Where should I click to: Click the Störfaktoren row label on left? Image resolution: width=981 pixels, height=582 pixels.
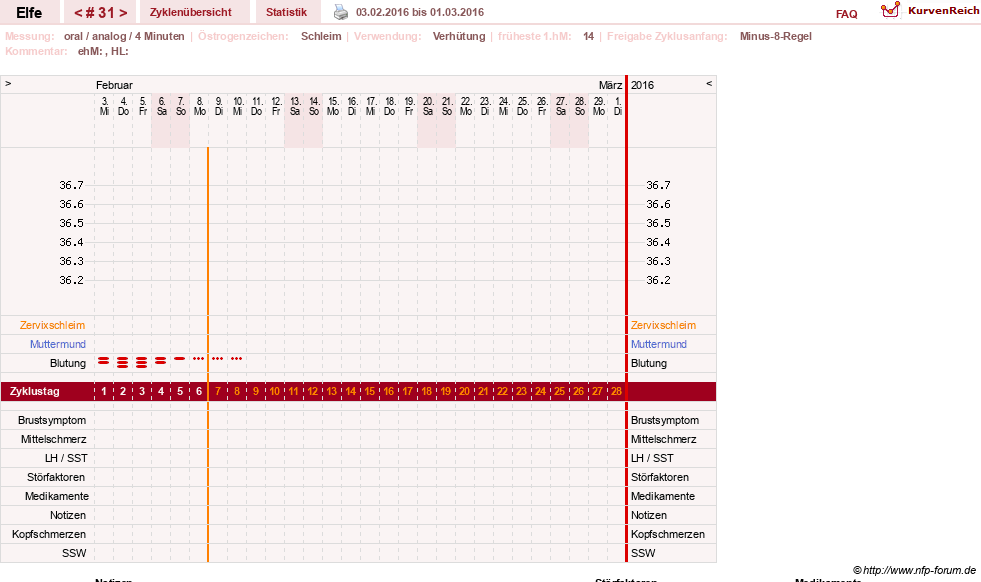pos(56,477)
